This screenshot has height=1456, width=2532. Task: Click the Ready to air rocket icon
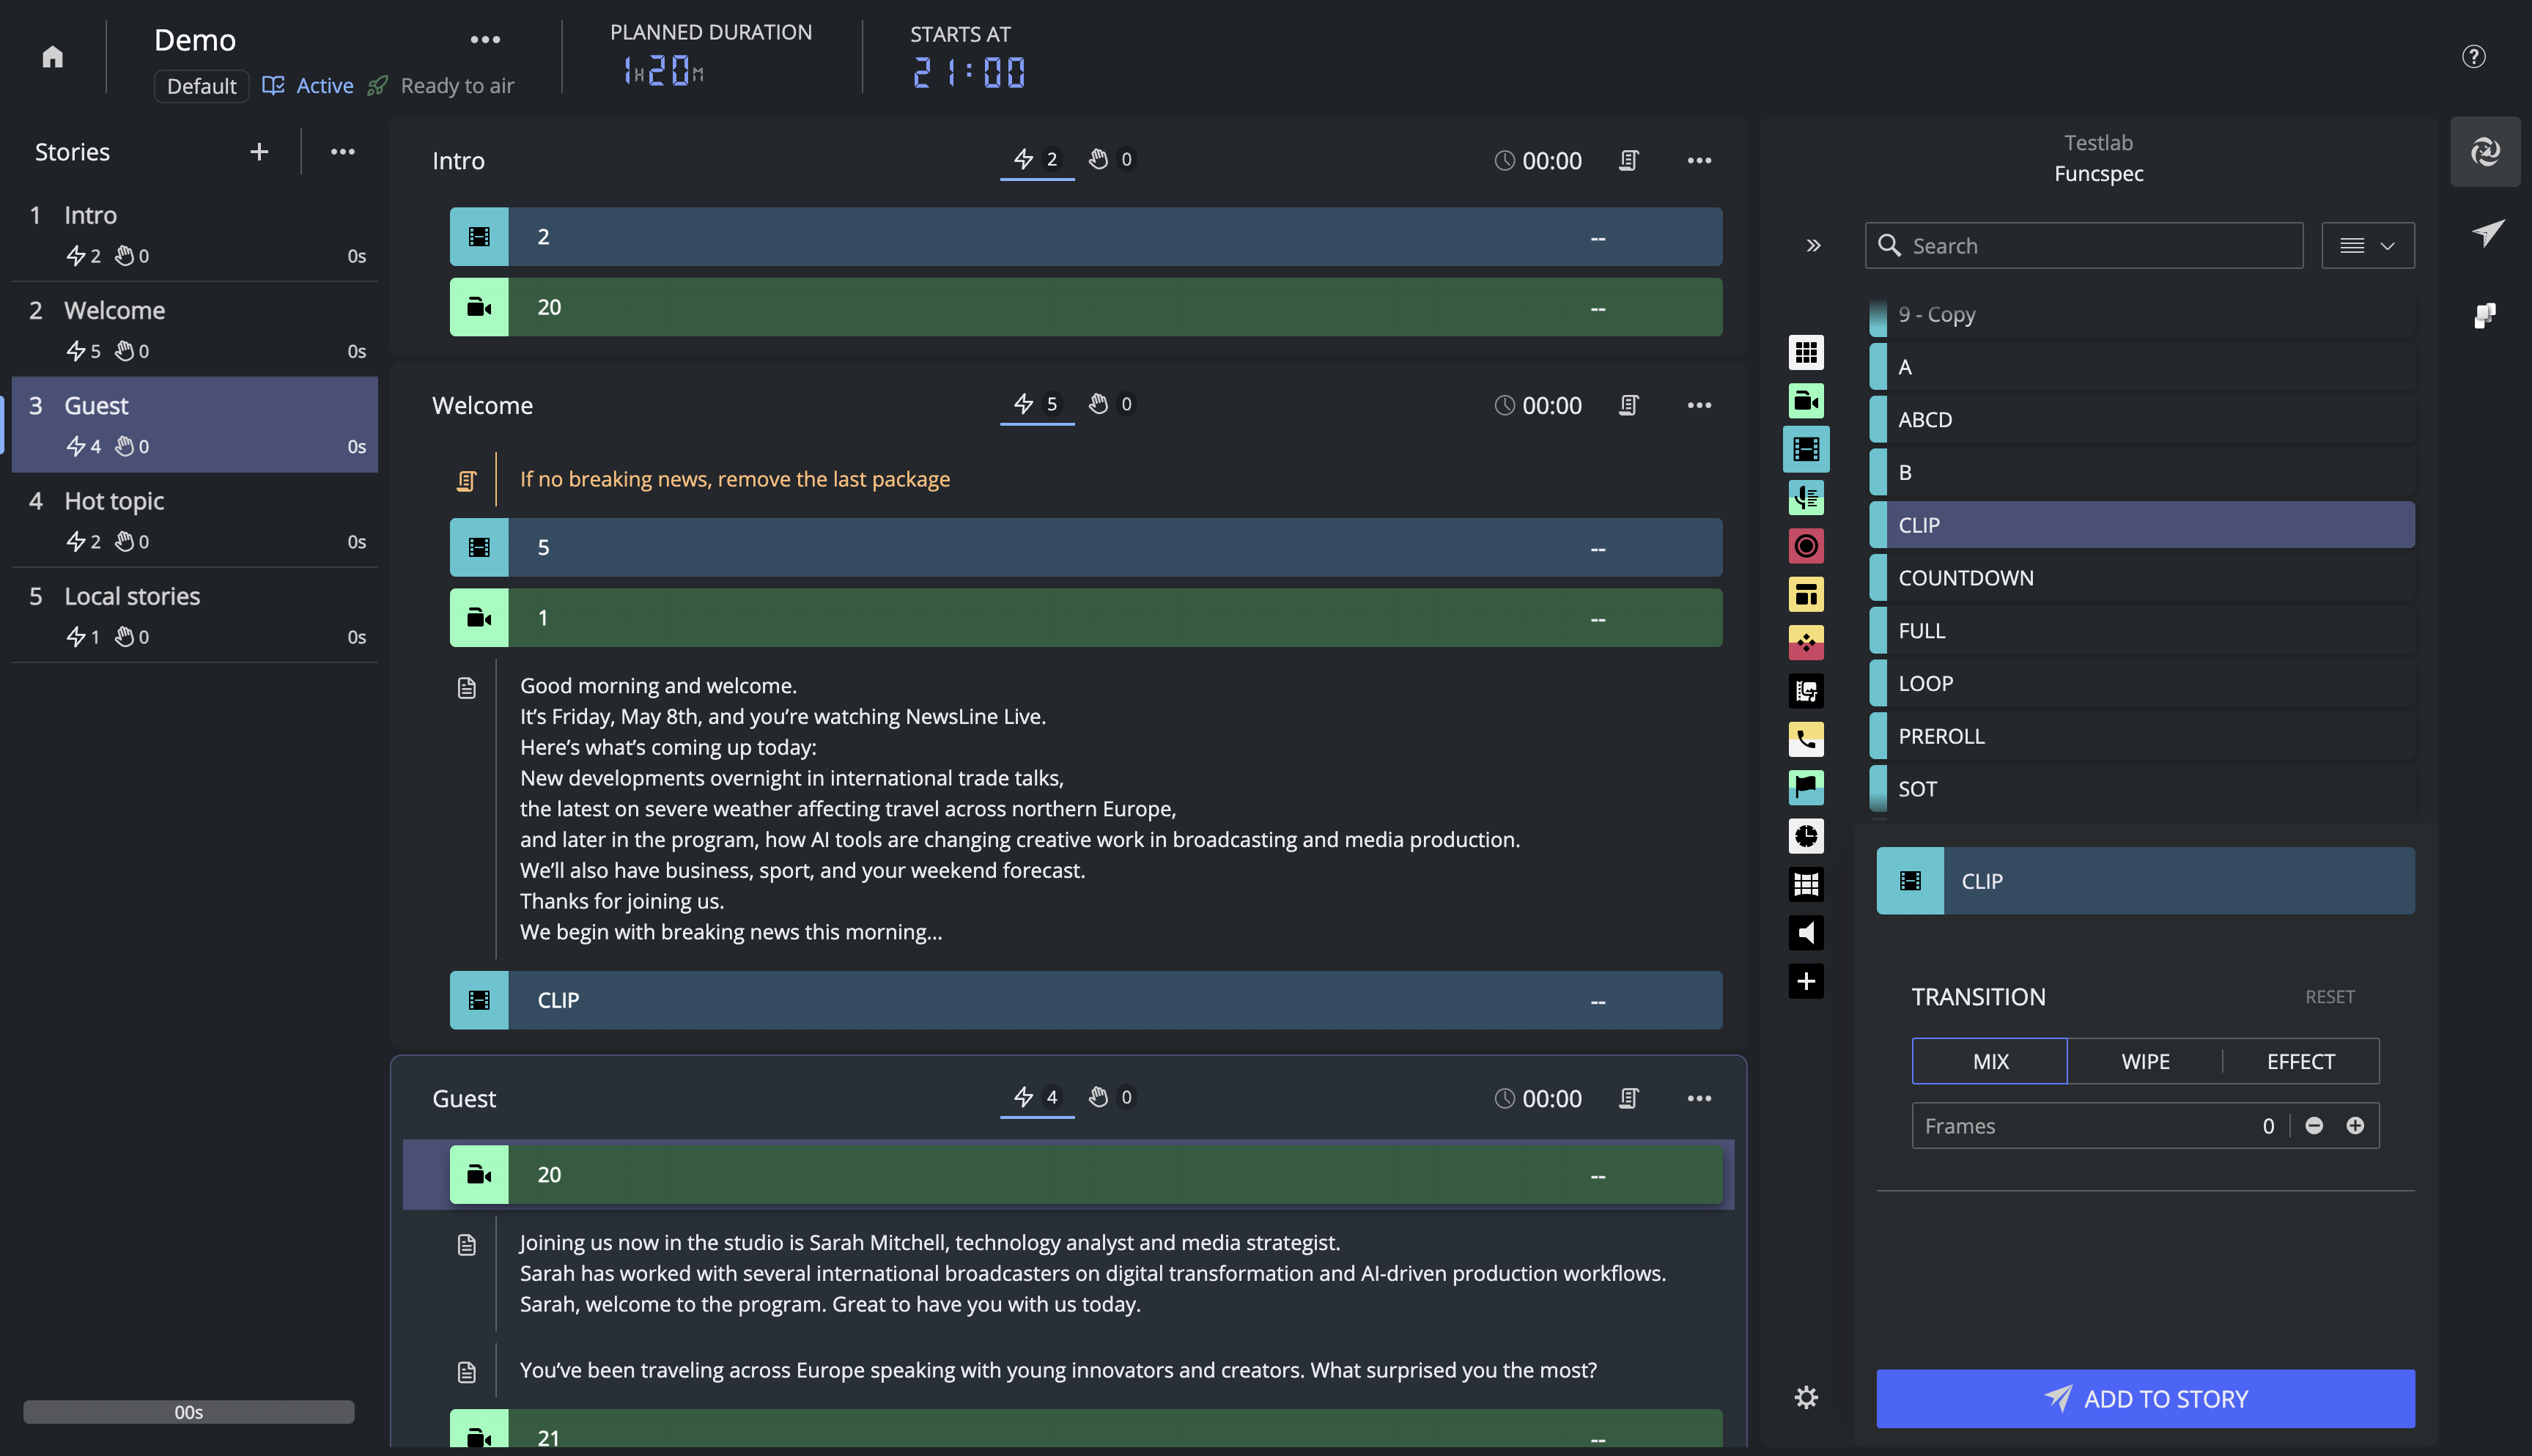coord(378,86)
